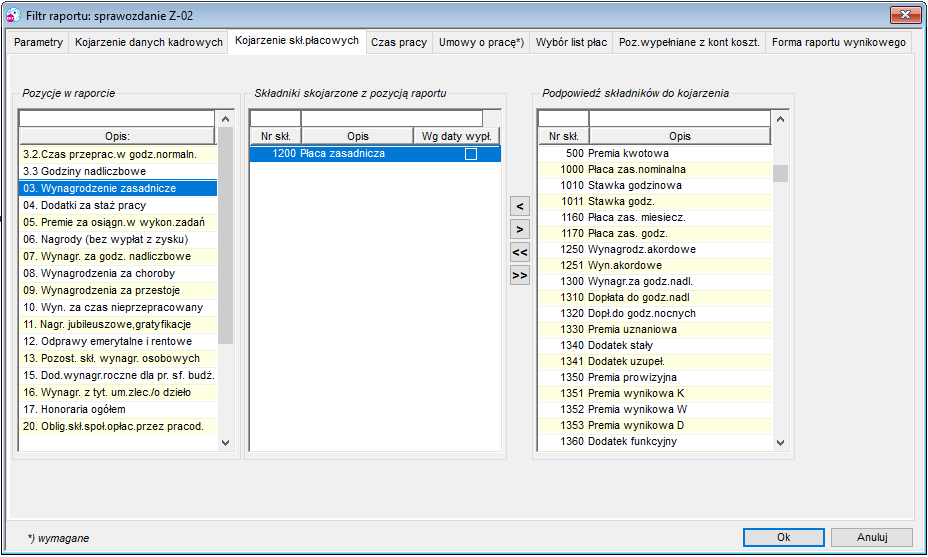The height and width of the screenshot is (557, 928).
Task: Open Poz.wypełniane z kont koszt. tab
Action: pos(689,43)
